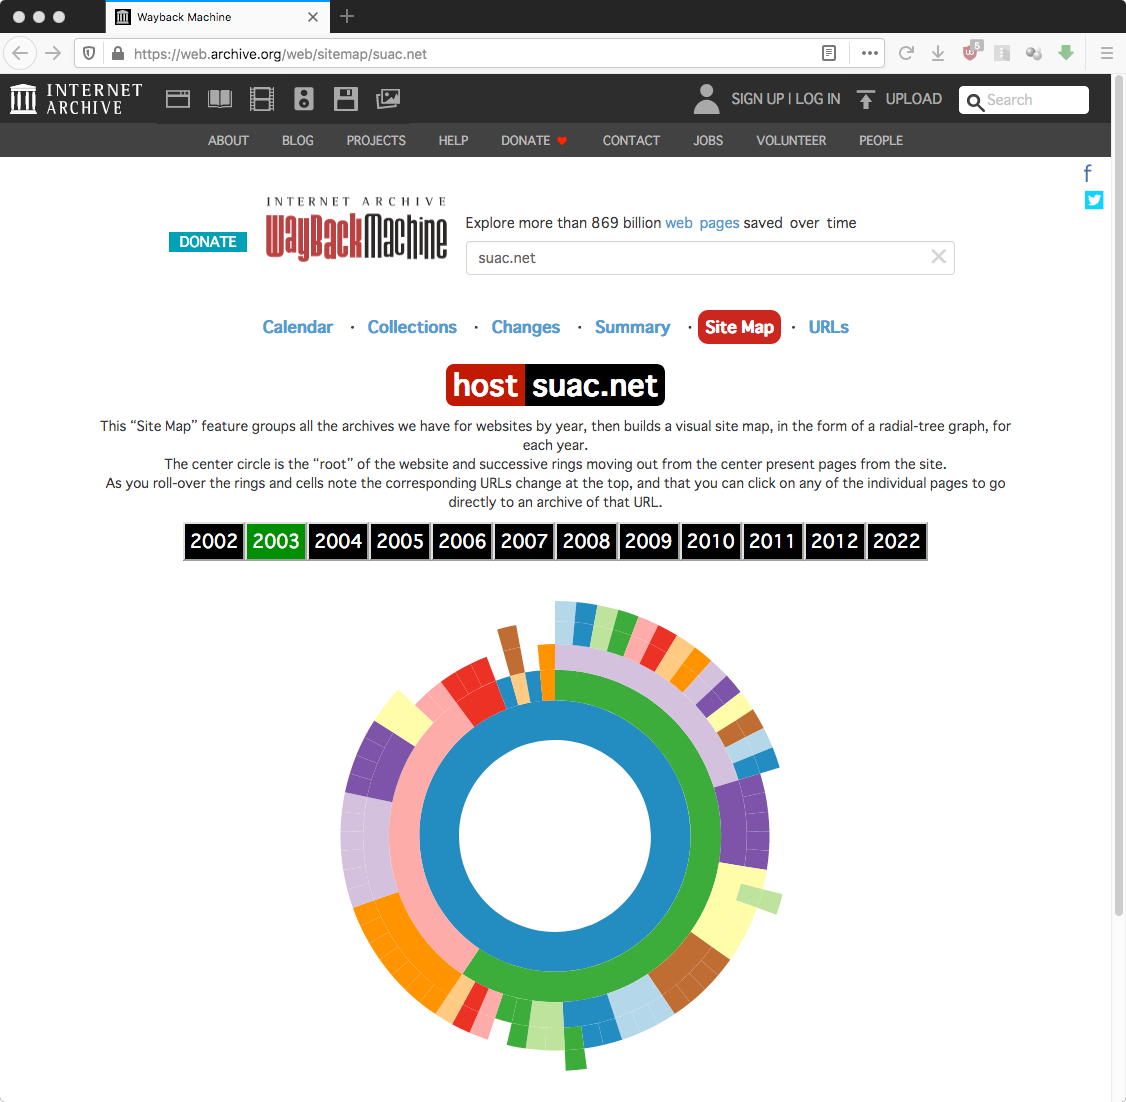The height and width of the screenshot is (1102, 1126).
Task: Go back using browser back arrow
Action: [x=20, y=53]
